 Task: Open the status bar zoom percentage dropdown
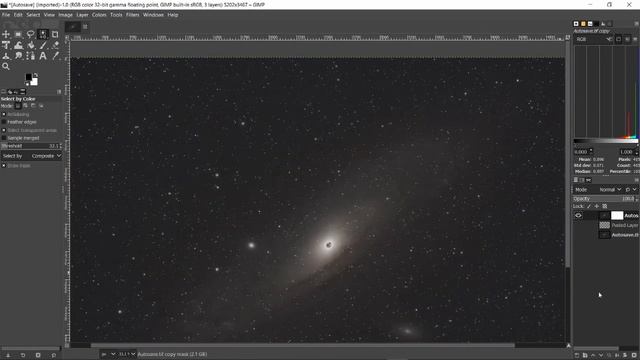click(x=127, y=354)
